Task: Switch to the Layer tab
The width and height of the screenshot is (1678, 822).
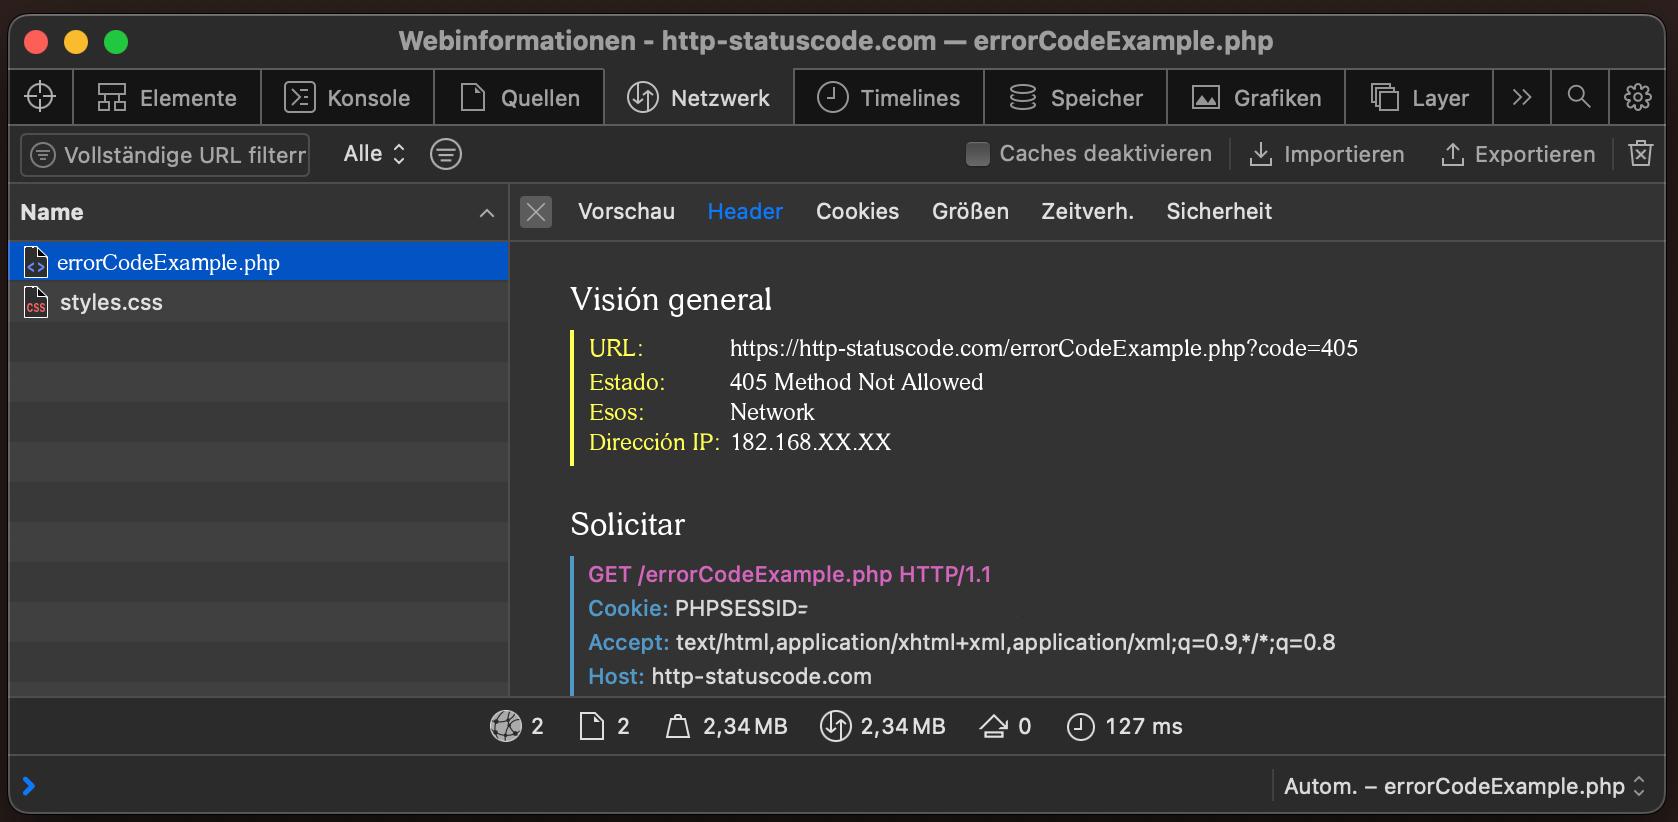Action: tap(1419, 97)
